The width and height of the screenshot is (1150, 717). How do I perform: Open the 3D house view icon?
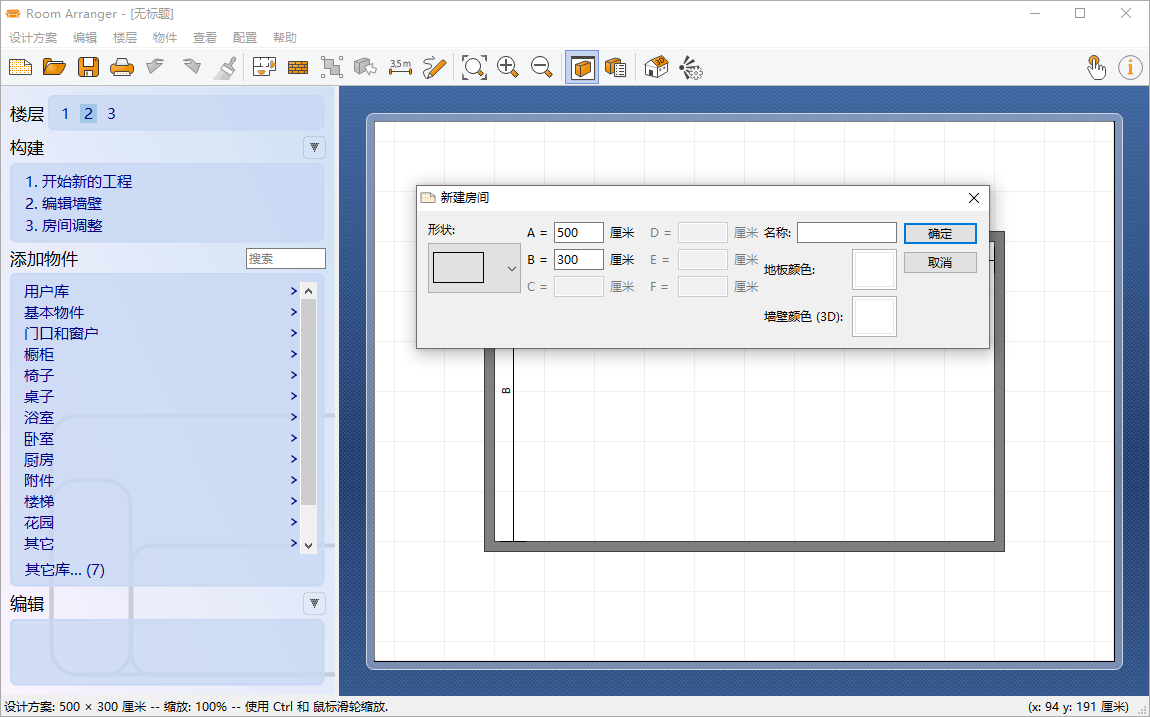click(x=656, y=67)
